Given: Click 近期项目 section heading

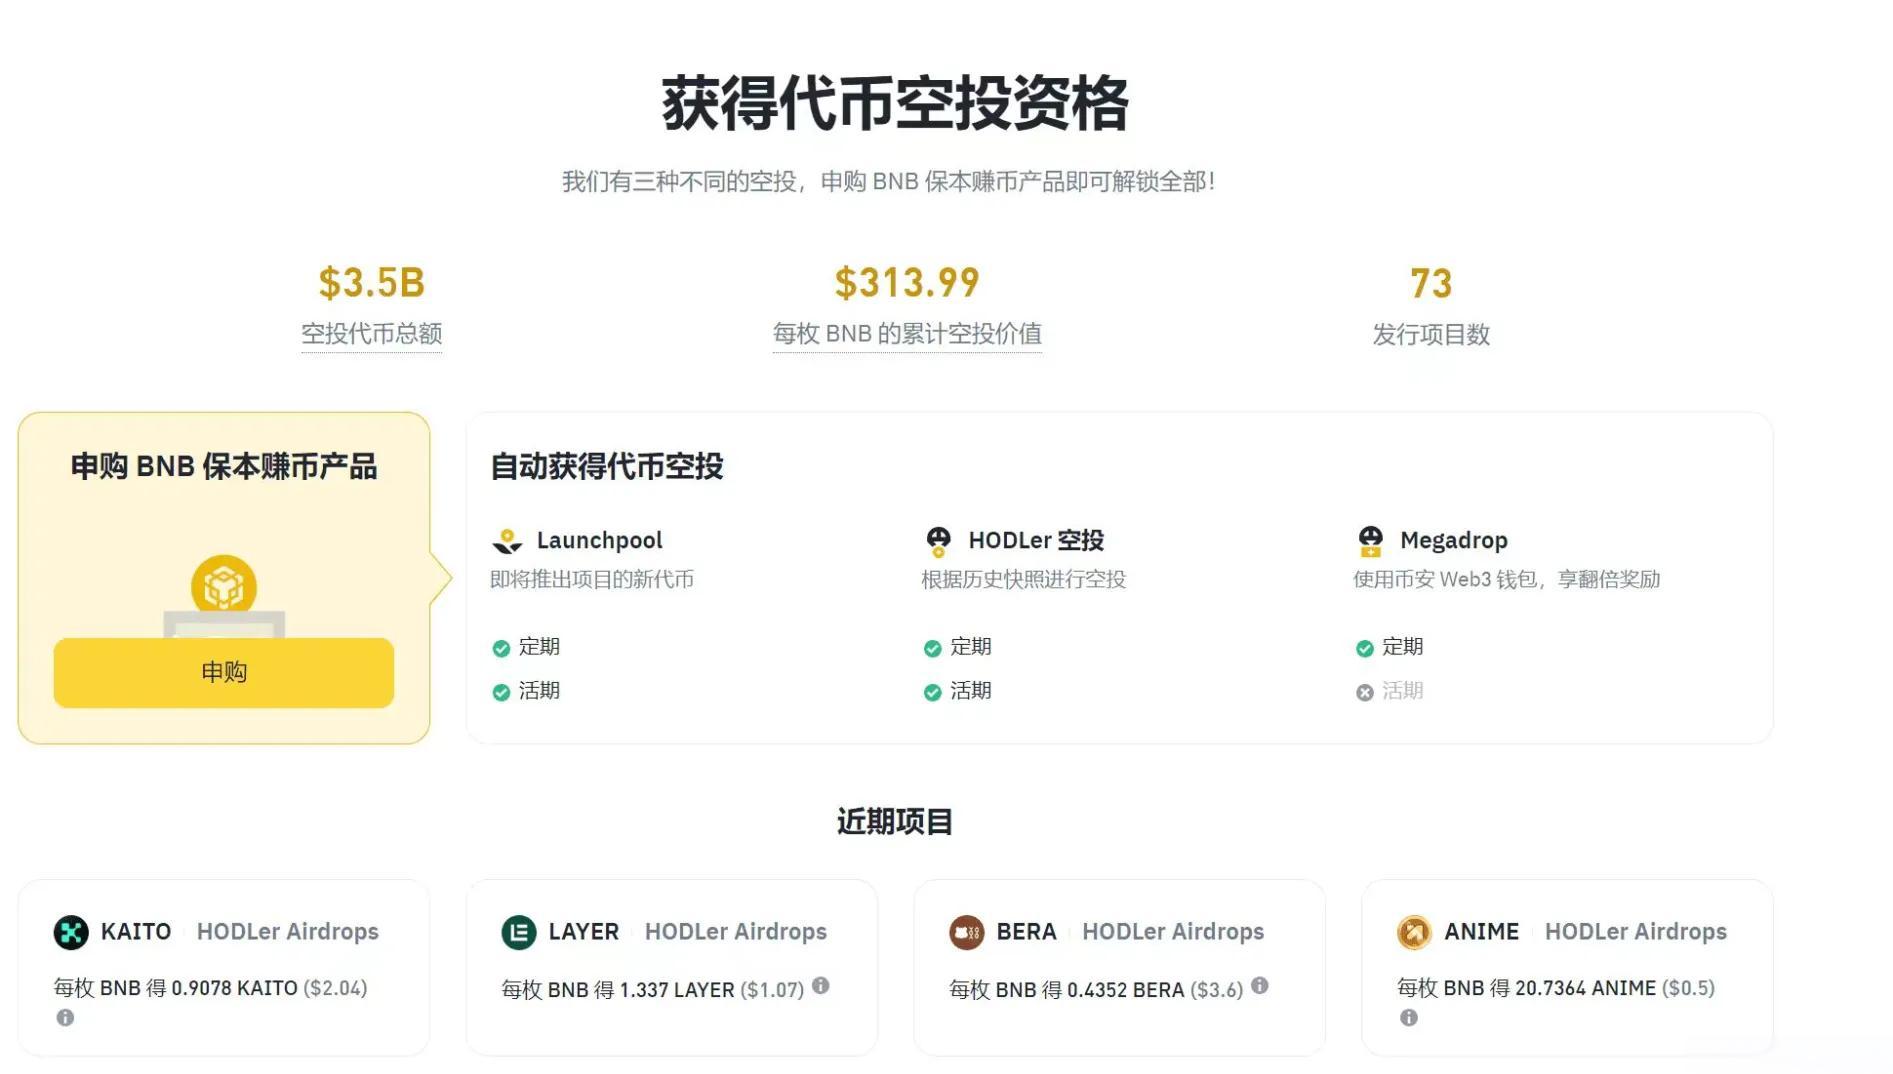Looking at the screenshot, I should pos(894,822).
